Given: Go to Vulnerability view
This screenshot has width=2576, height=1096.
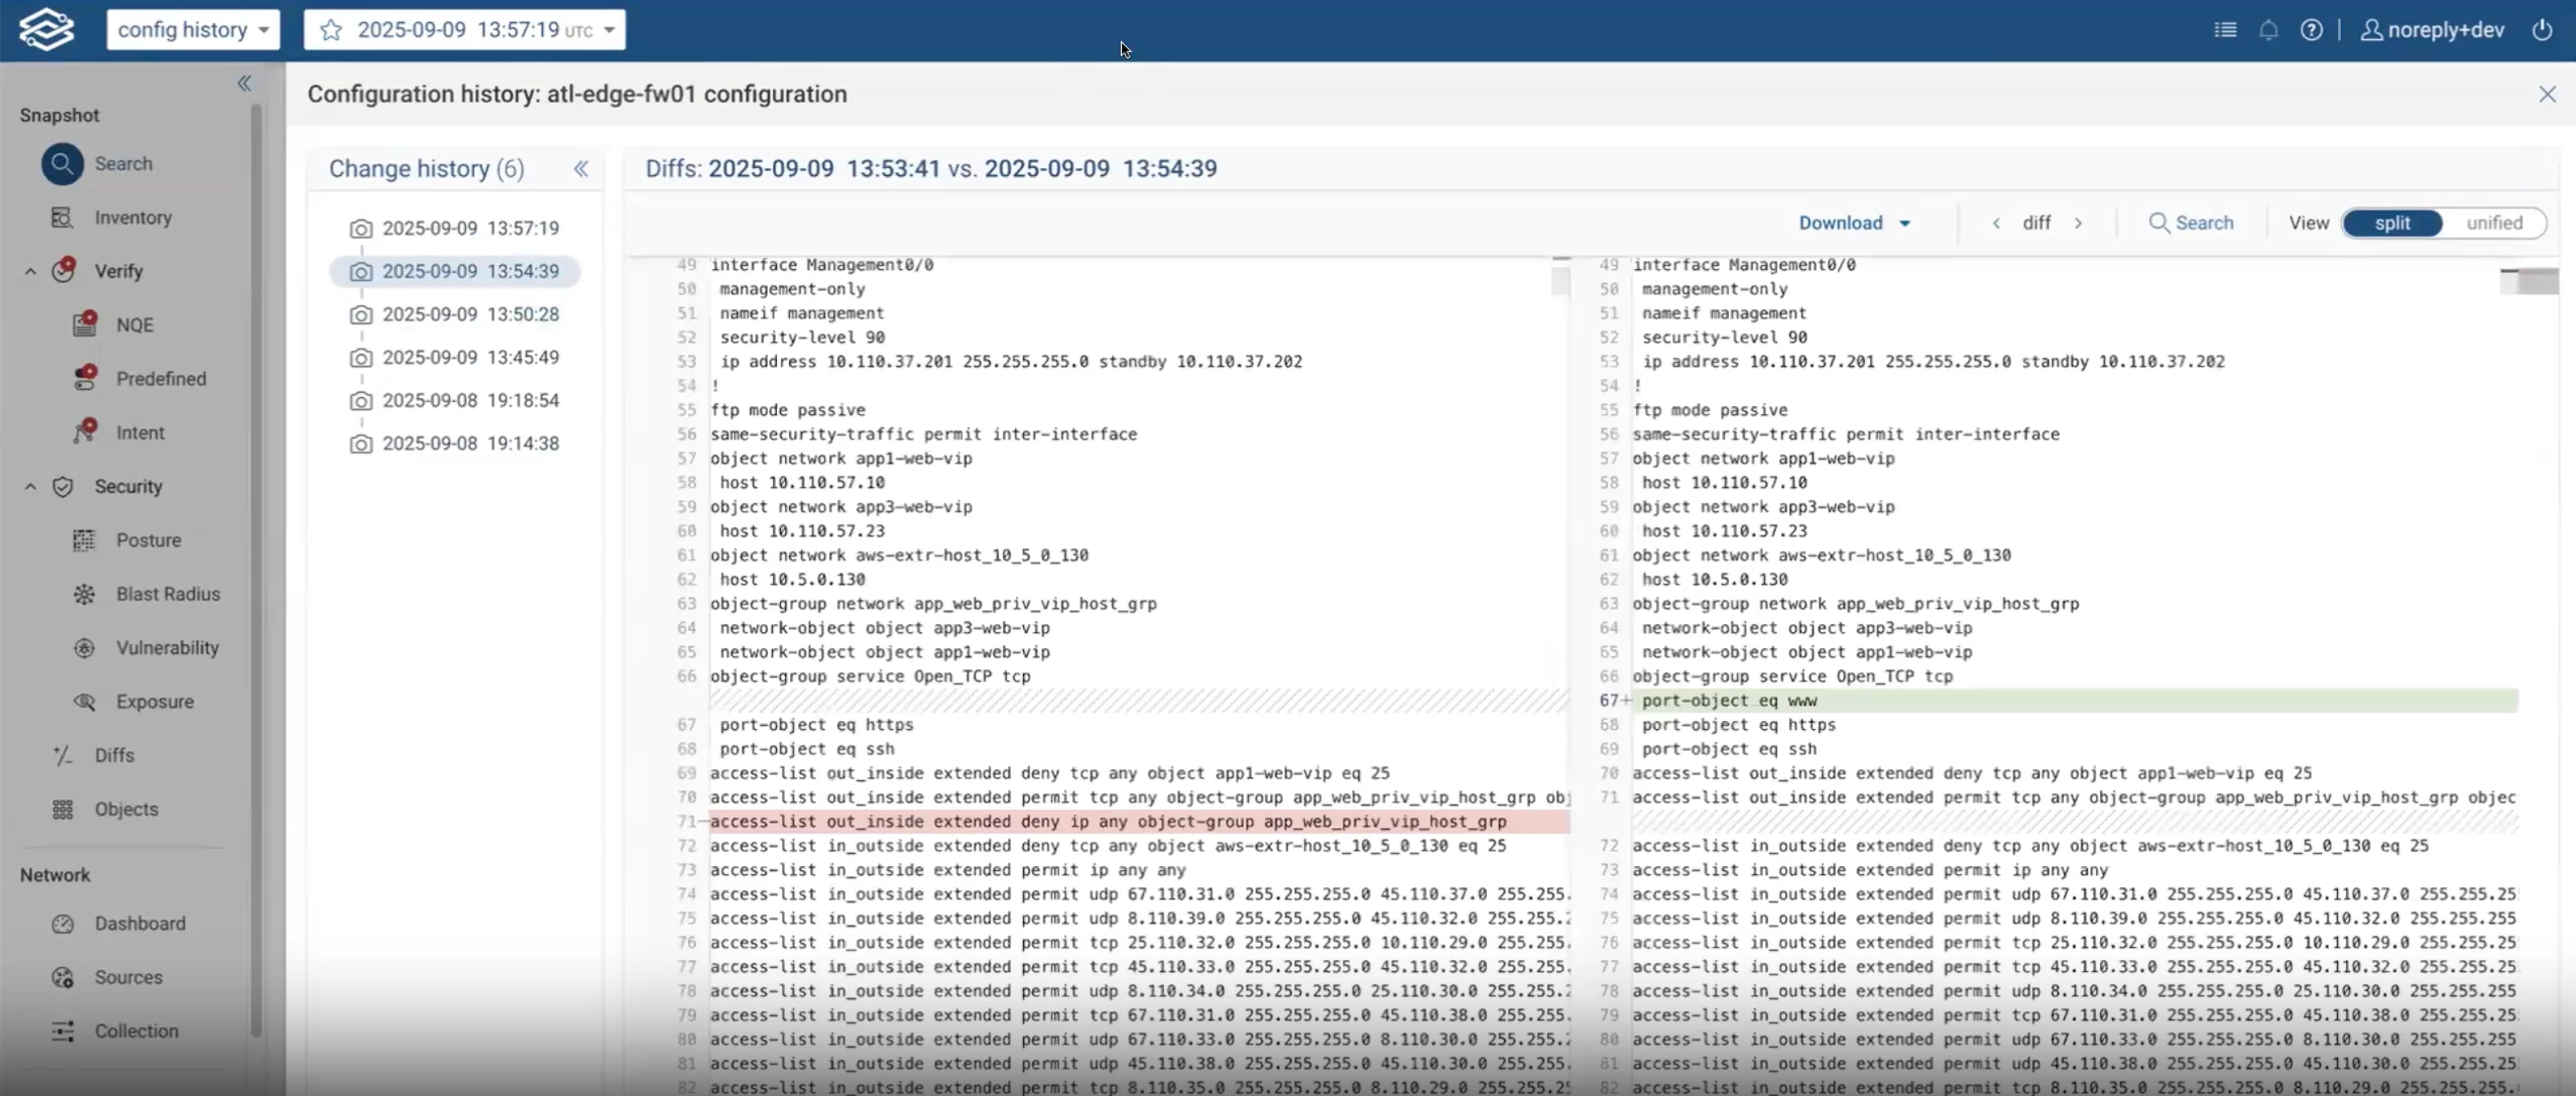Looking at the screenshot, I should click(x=167, y=648).
